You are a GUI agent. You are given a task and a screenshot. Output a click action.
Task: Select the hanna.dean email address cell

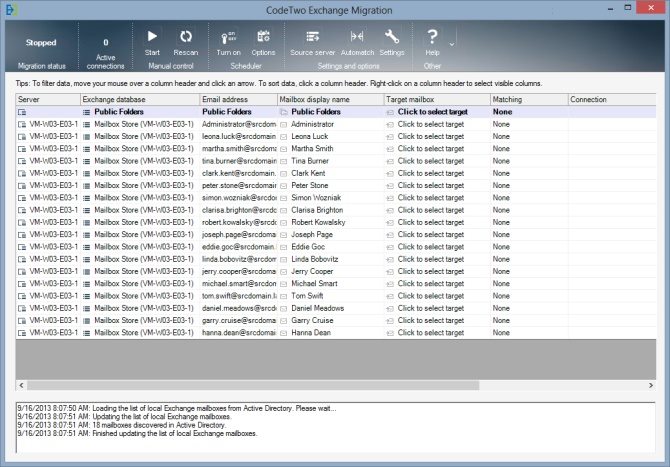(x=239, y=333)
